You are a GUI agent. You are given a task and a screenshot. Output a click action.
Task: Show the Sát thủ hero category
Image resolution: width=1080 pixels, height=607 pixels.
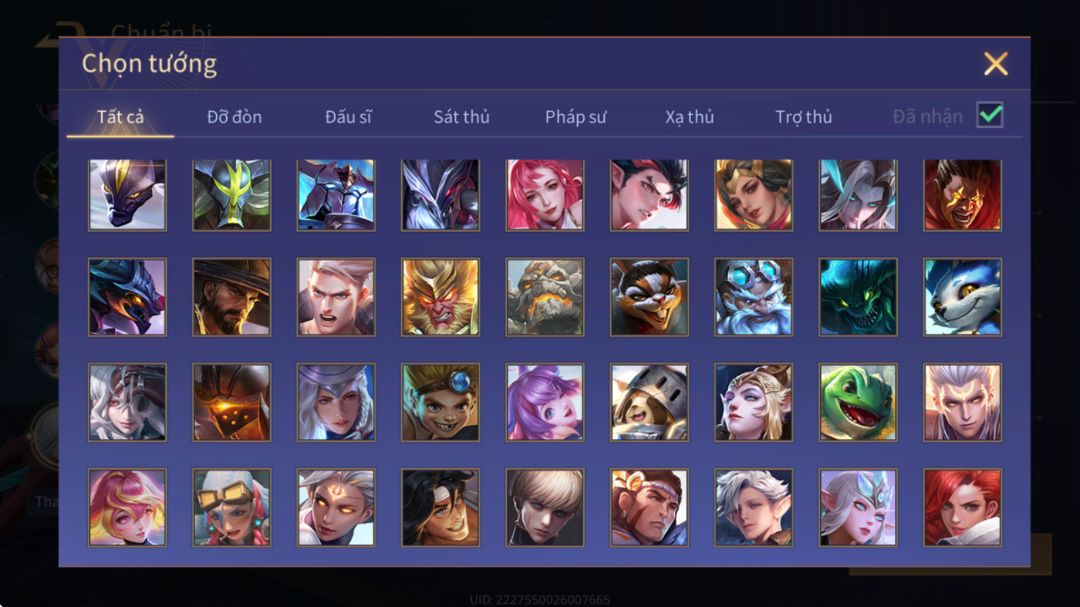point(461,117)
